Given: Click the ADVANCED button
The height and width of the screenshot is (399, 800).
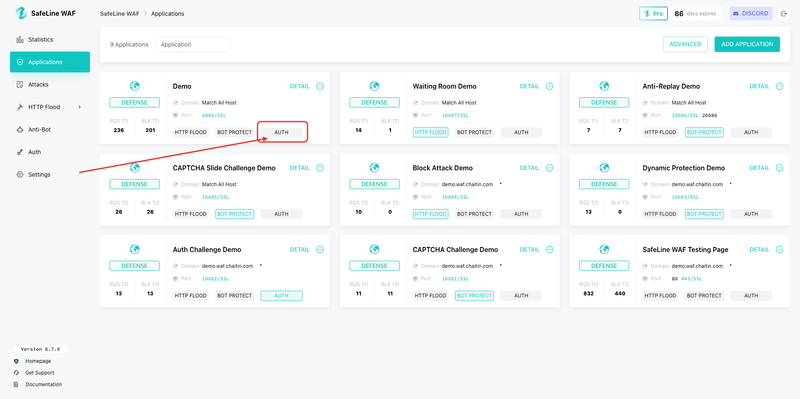Looking at the screenshot, I should tap(685, 44).
